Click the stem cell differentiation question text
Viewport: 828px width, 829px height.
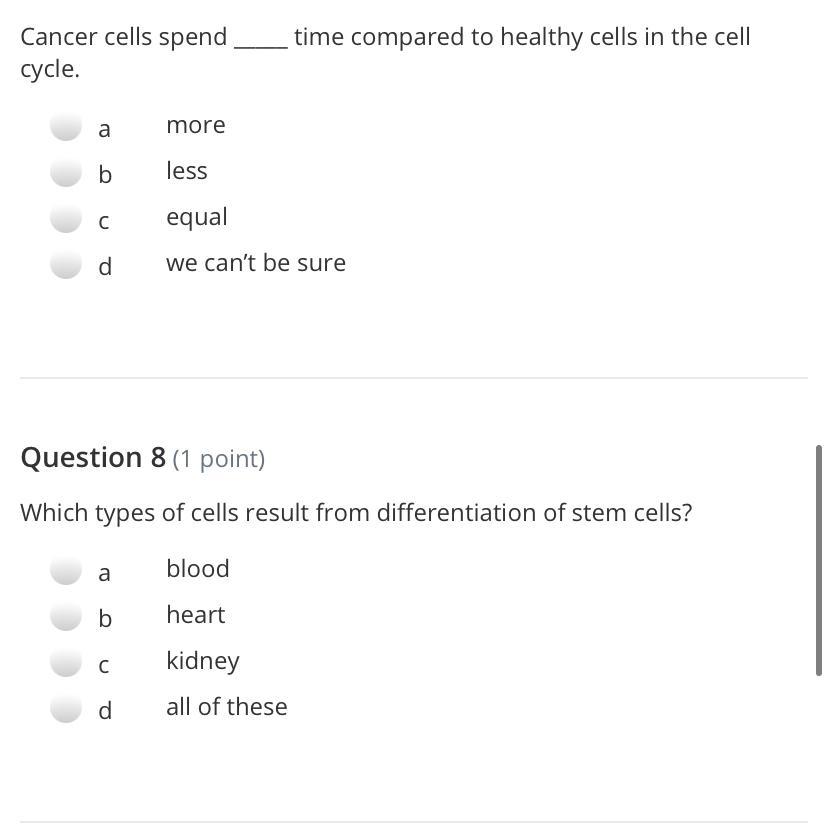pyautogui.click(x=356, y=513)
